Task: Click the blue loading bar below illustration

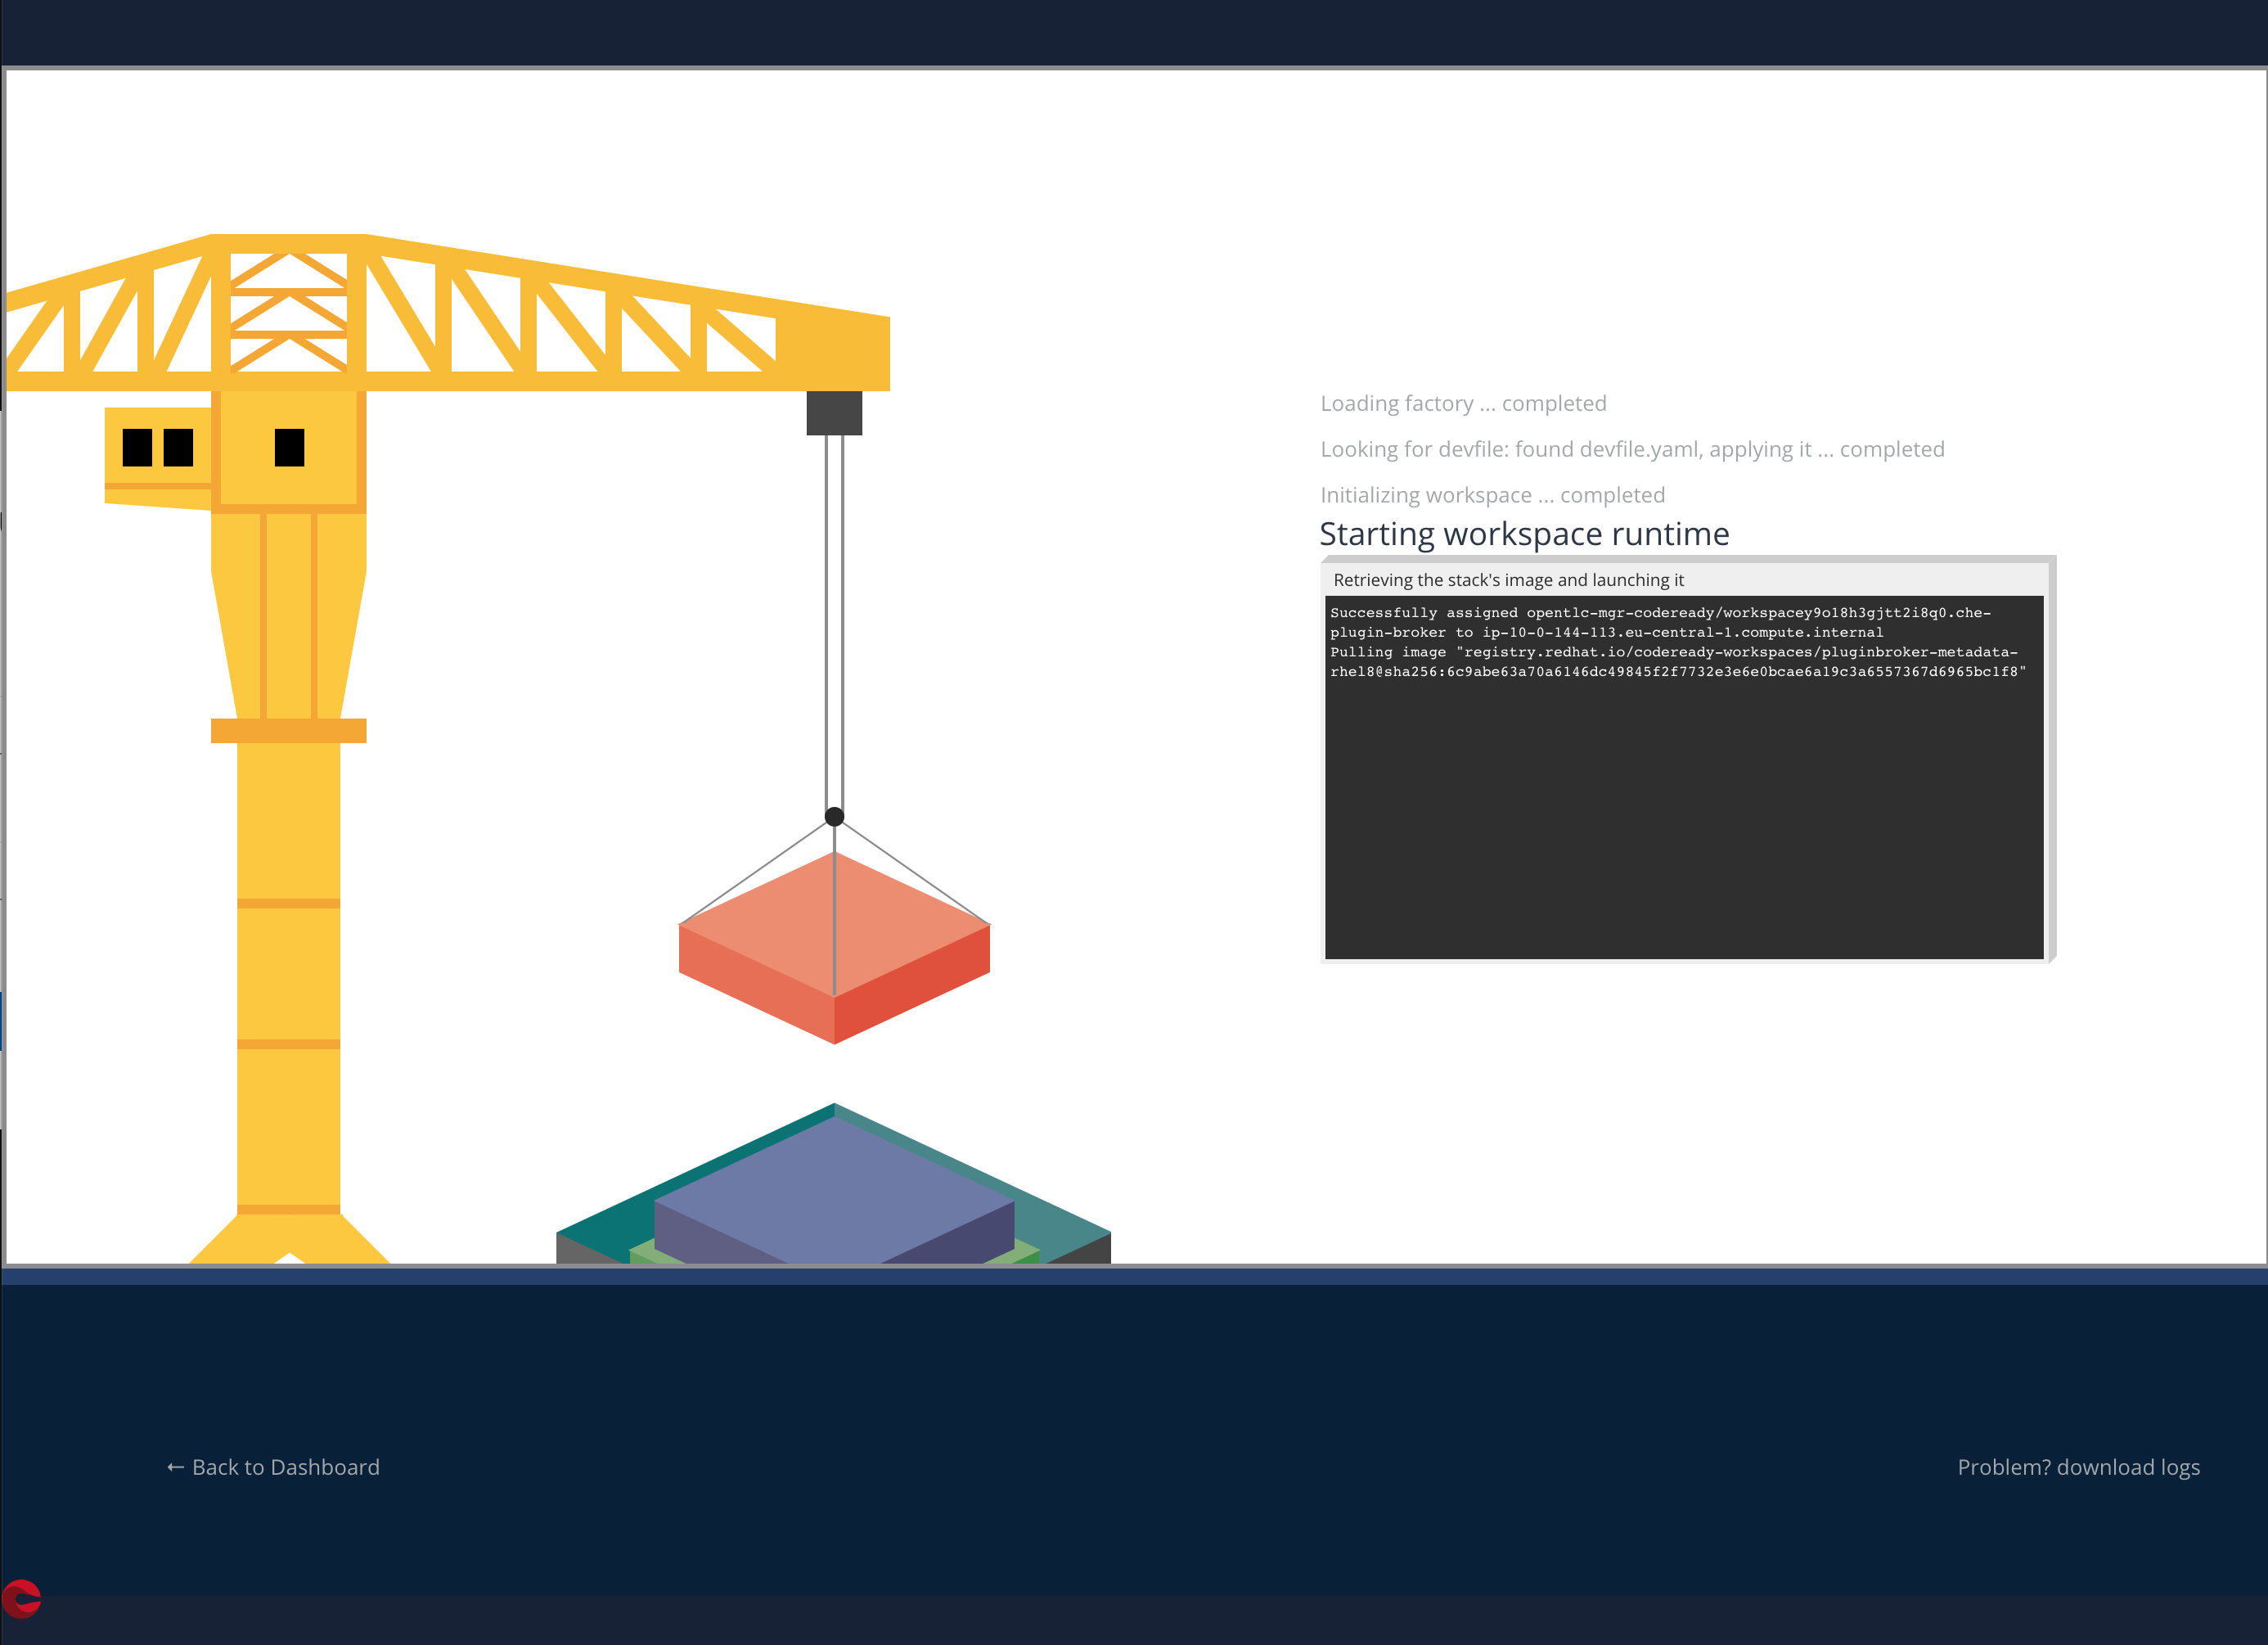Action: click(1134, 1277)
